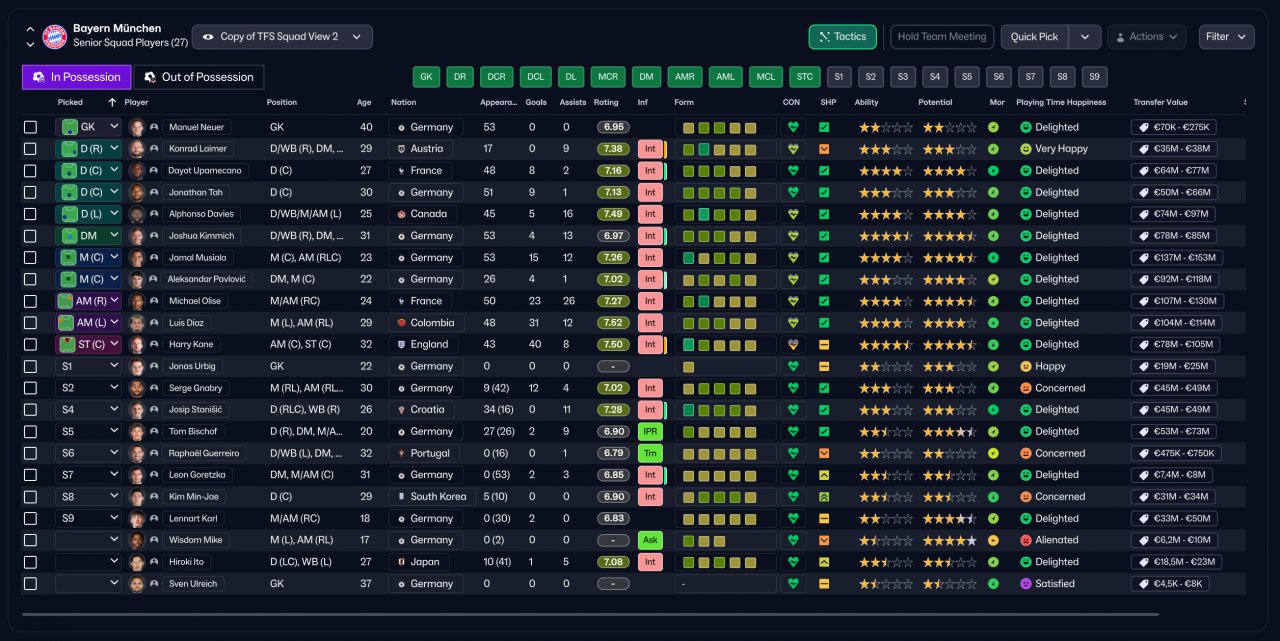Click Manuel Neuer's green heart condition icon
Image resolution: width=1280 pixels, height=641 pixels.
point(794,127)
